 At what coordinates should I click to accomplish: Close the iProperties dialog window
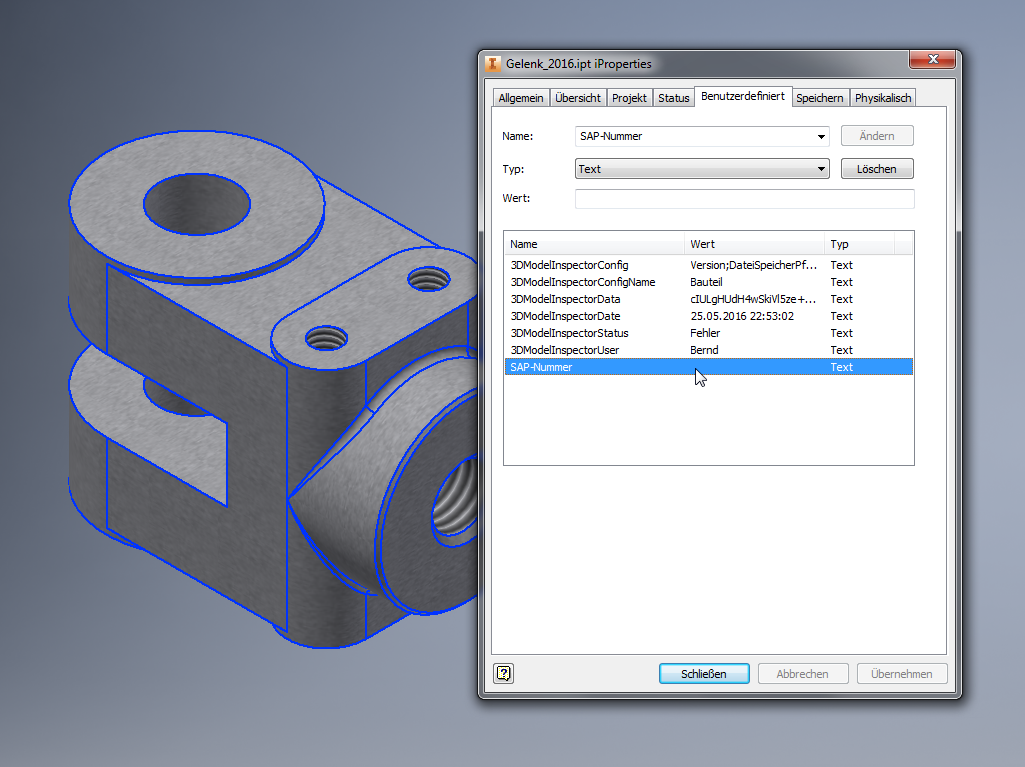pyautogui.click(x=932, y=60)
